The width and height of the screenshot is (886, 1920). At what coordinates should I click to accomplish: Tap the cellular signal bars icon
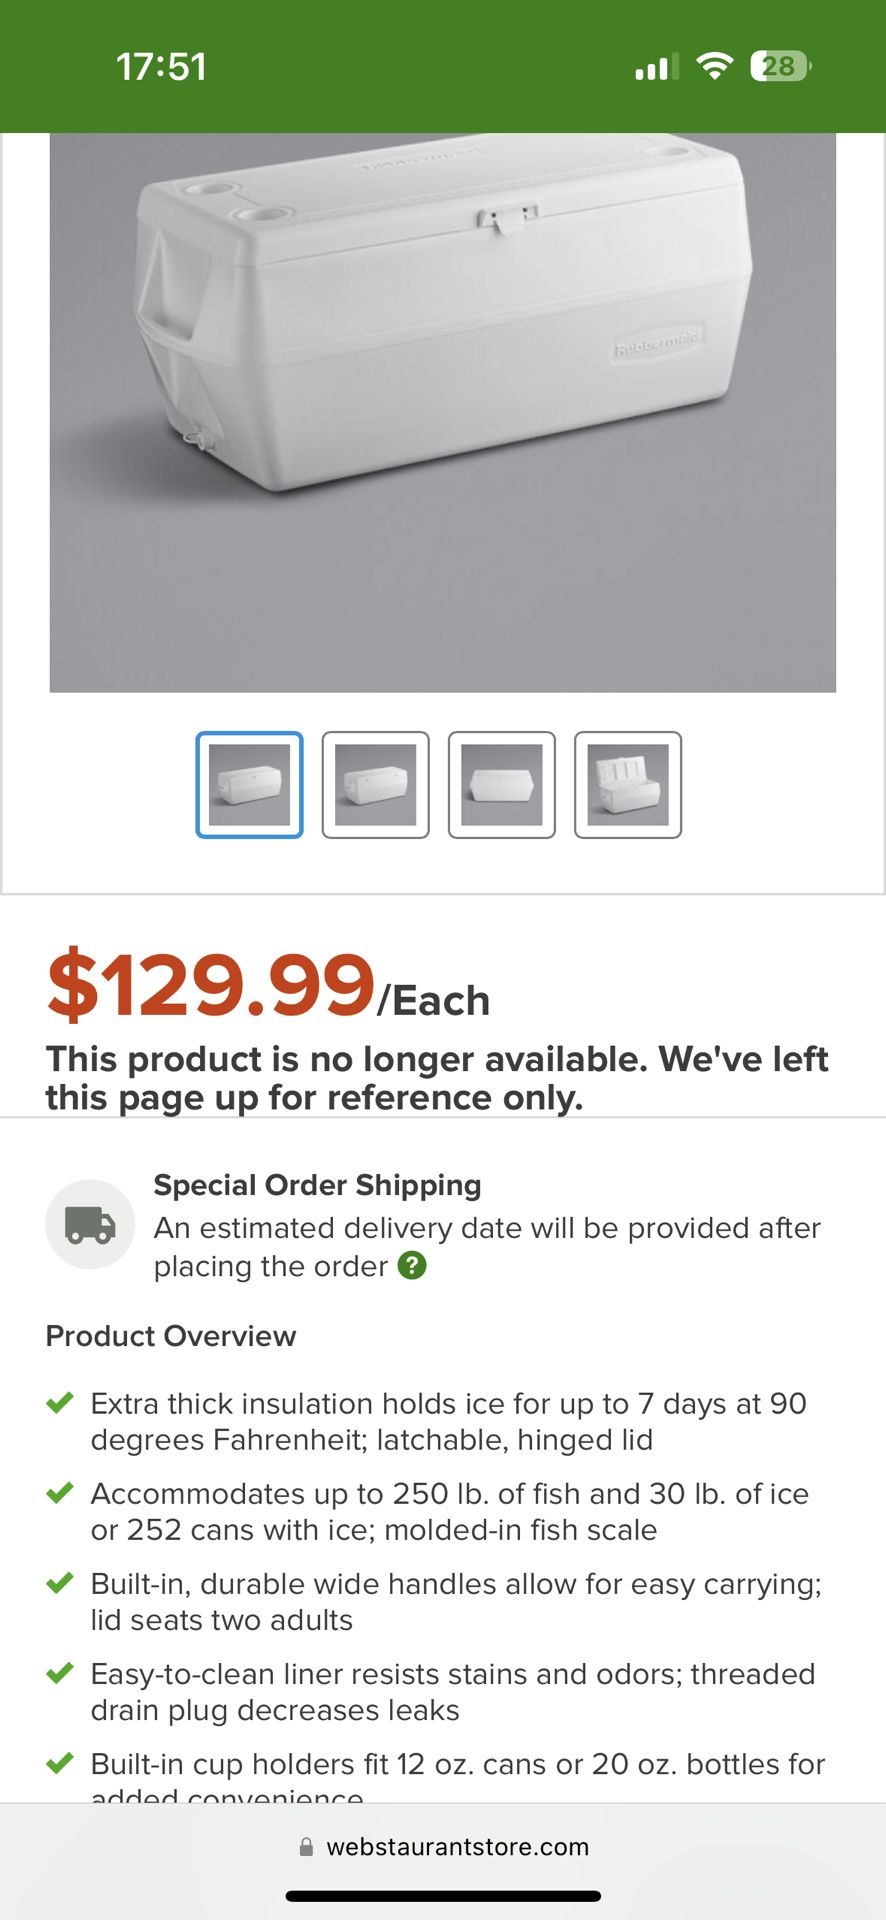click(656, 66)
